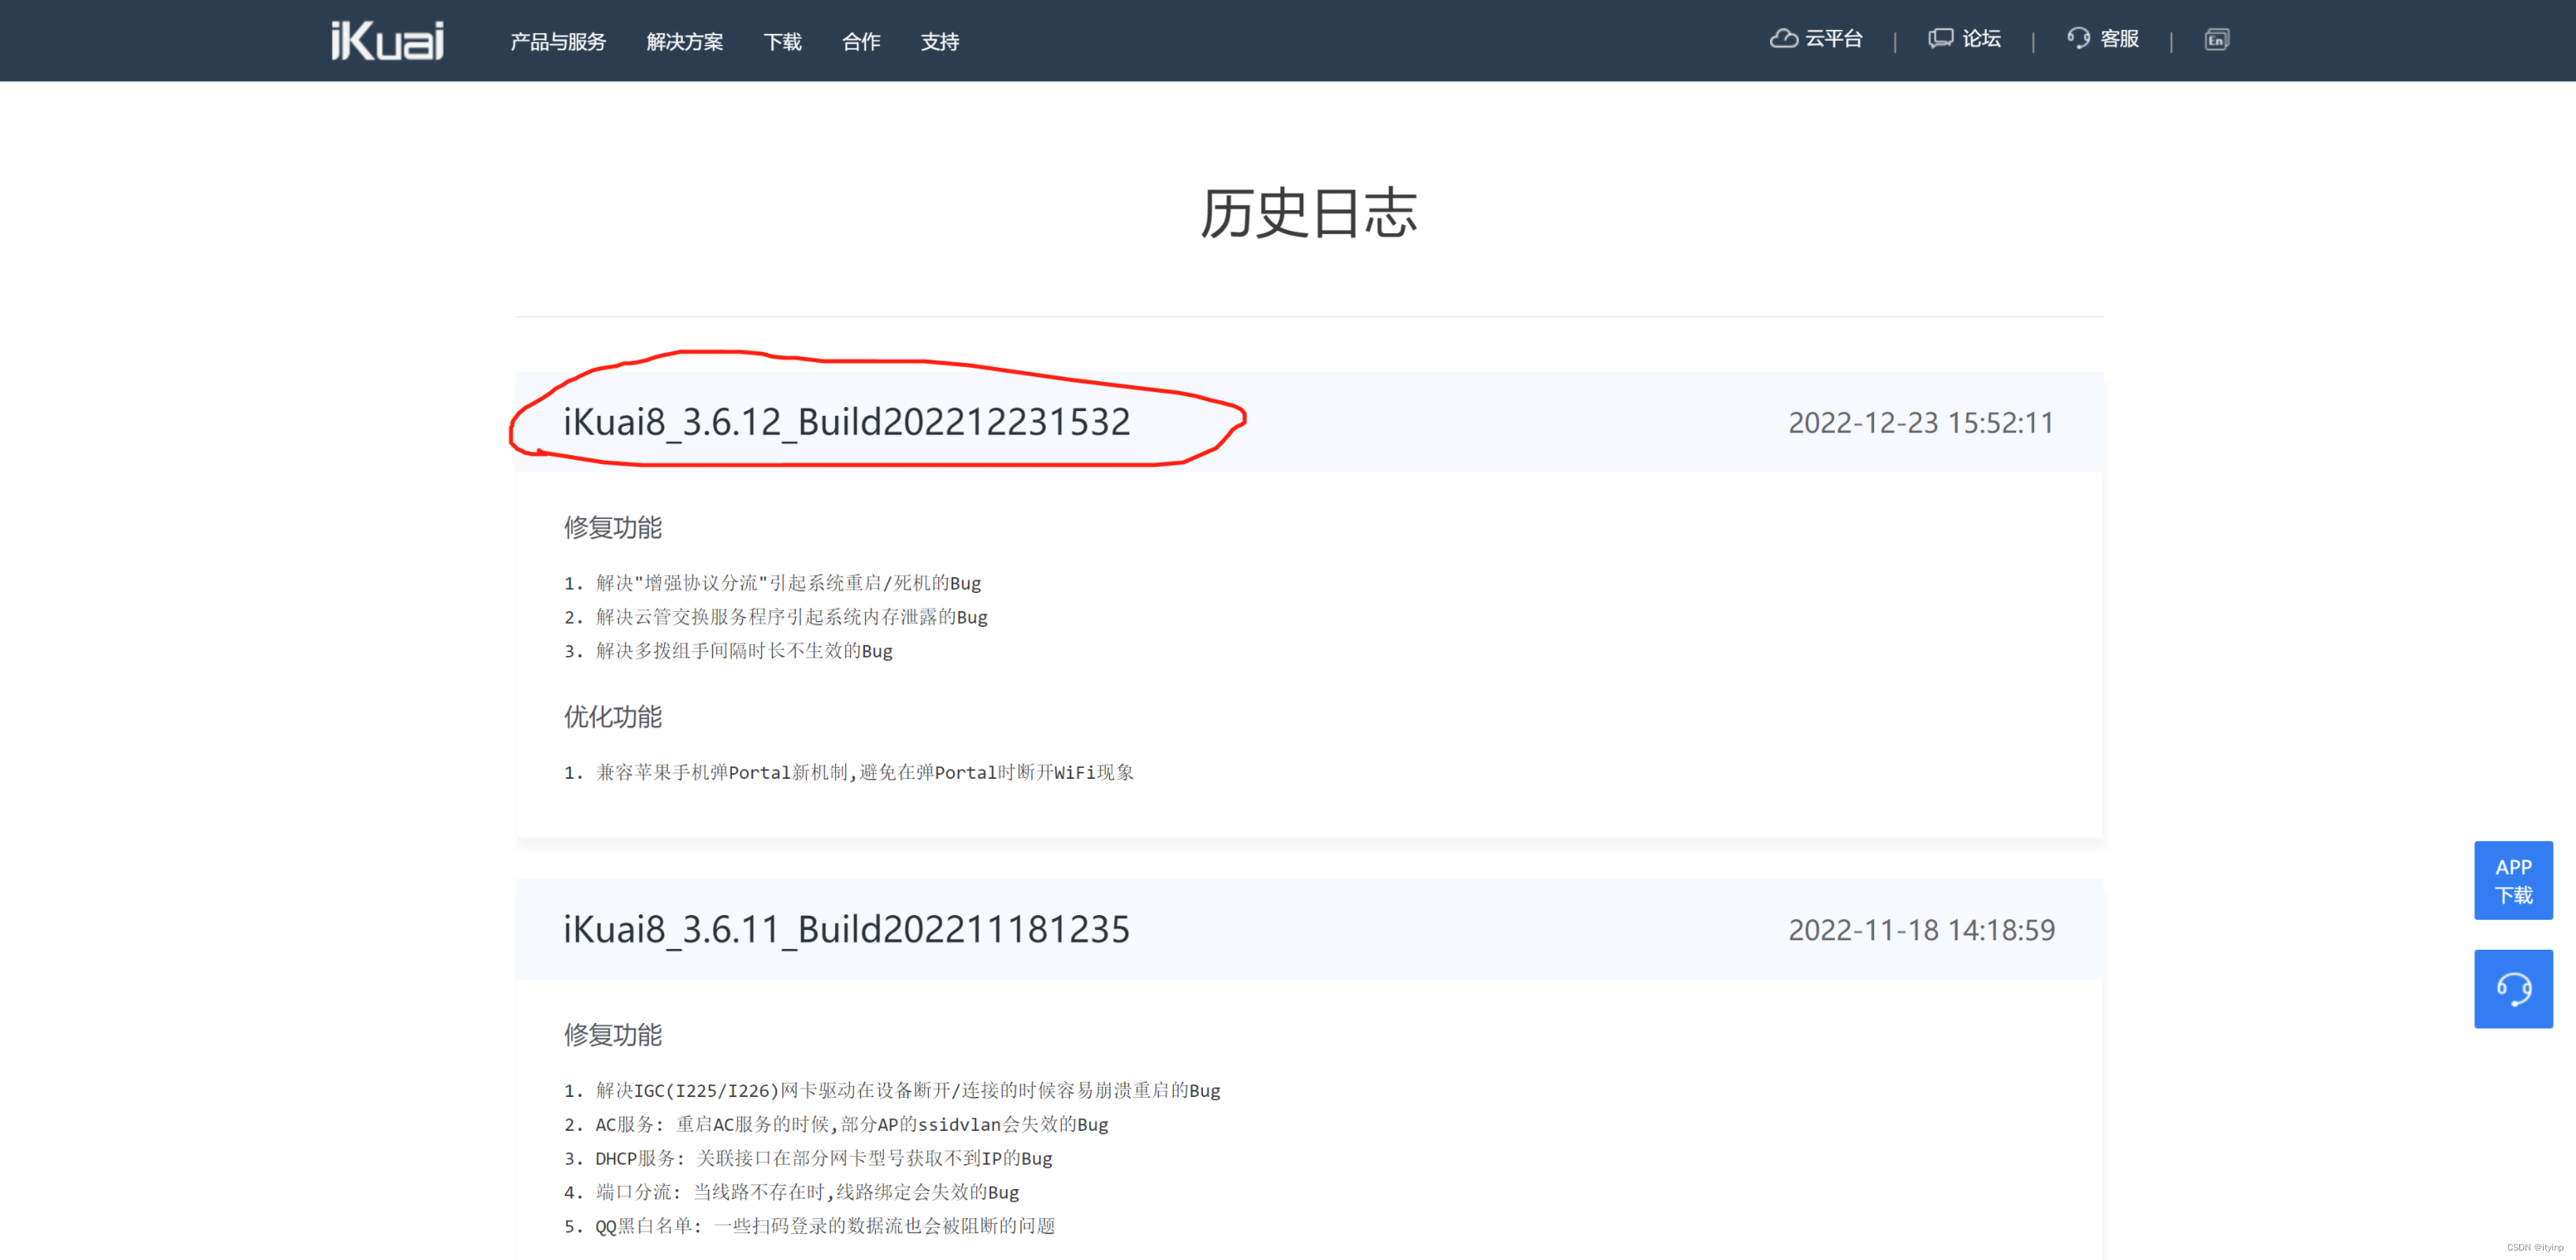Open the floating APP 下载 panel
Image resolution: width=2576 pixels, height=1260 pixels.
(x=2513, y=880)
